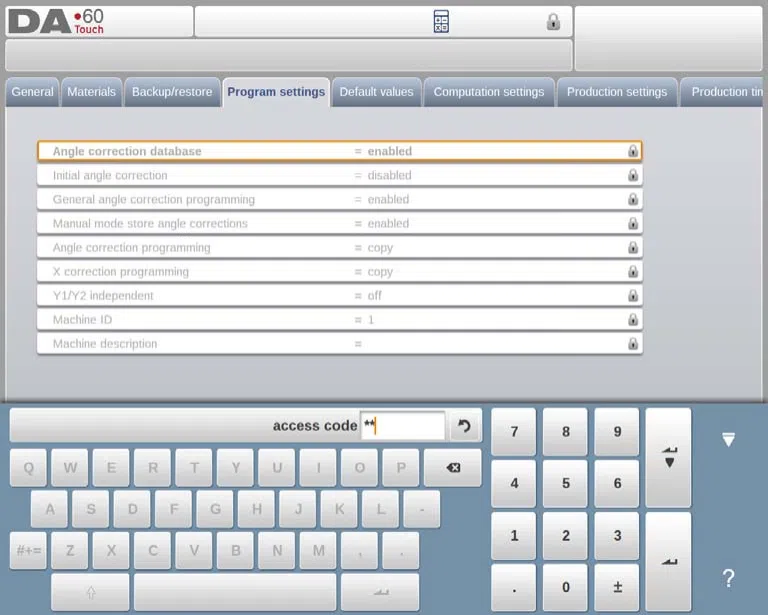Tap the A key on the keyboard
The height and width of the screenshot is (615, 768).
pyautogui.click(x=49, y=509)
